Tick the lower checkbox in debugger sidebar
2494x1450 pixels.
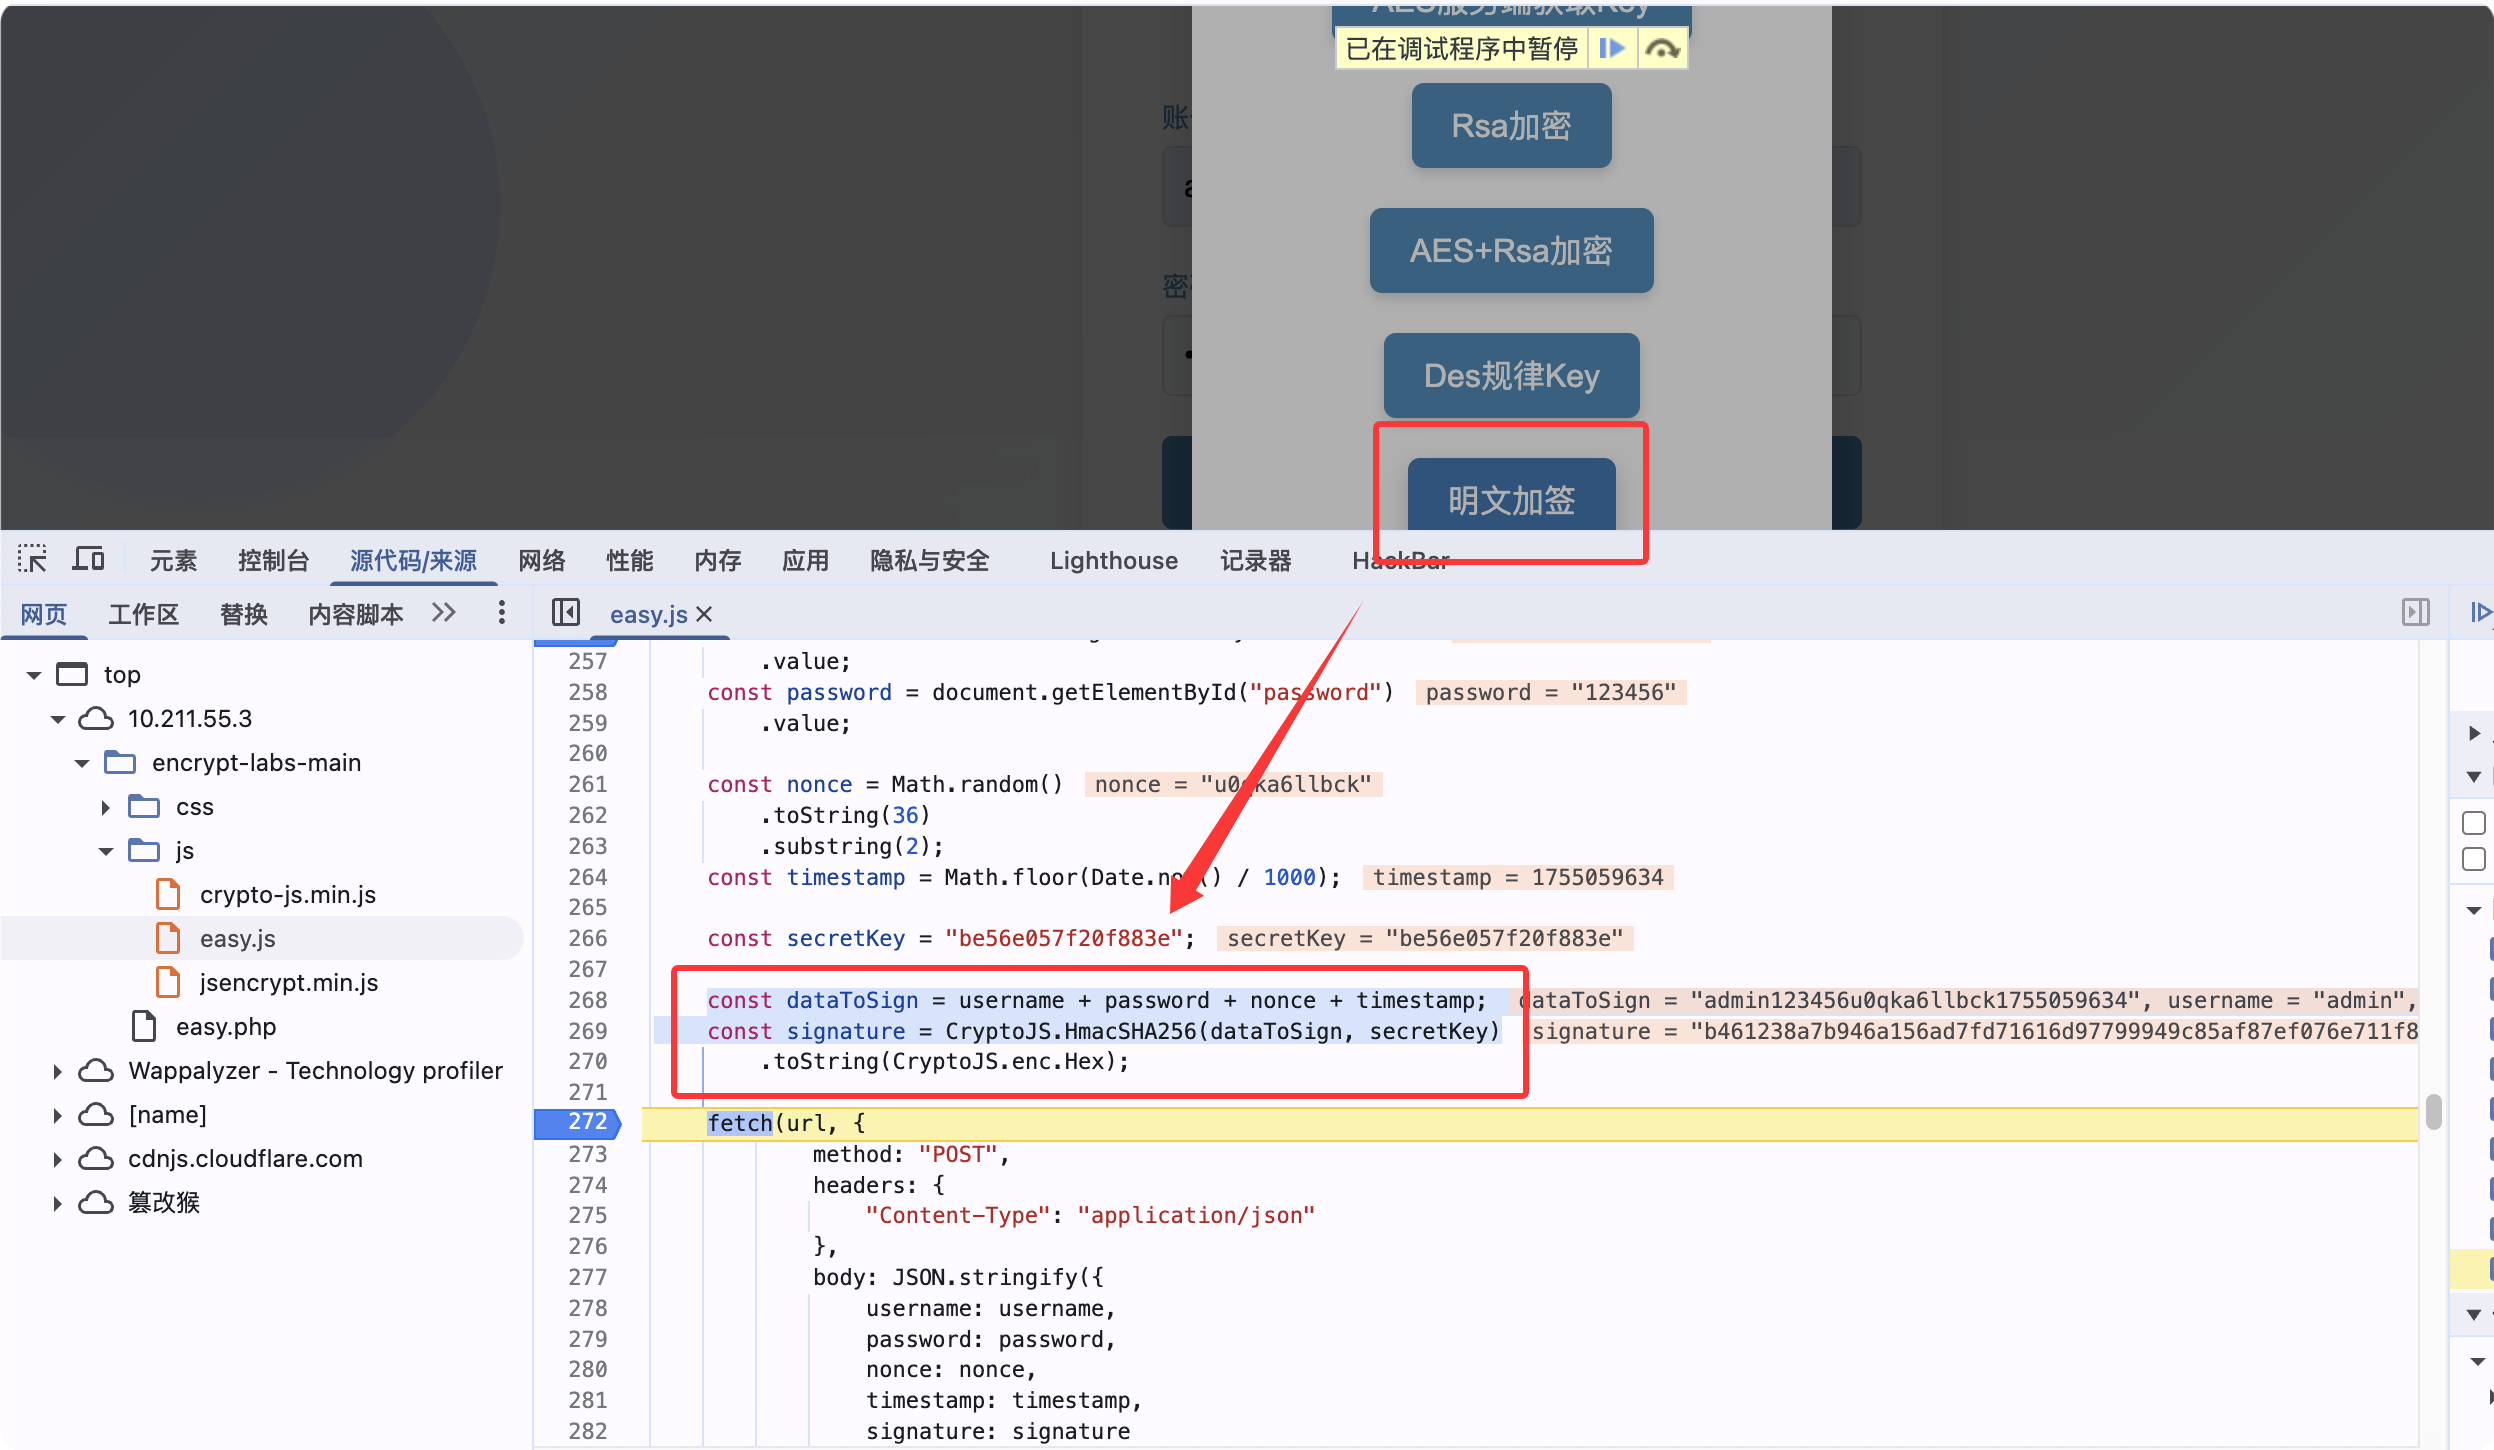coord(2473,859)
